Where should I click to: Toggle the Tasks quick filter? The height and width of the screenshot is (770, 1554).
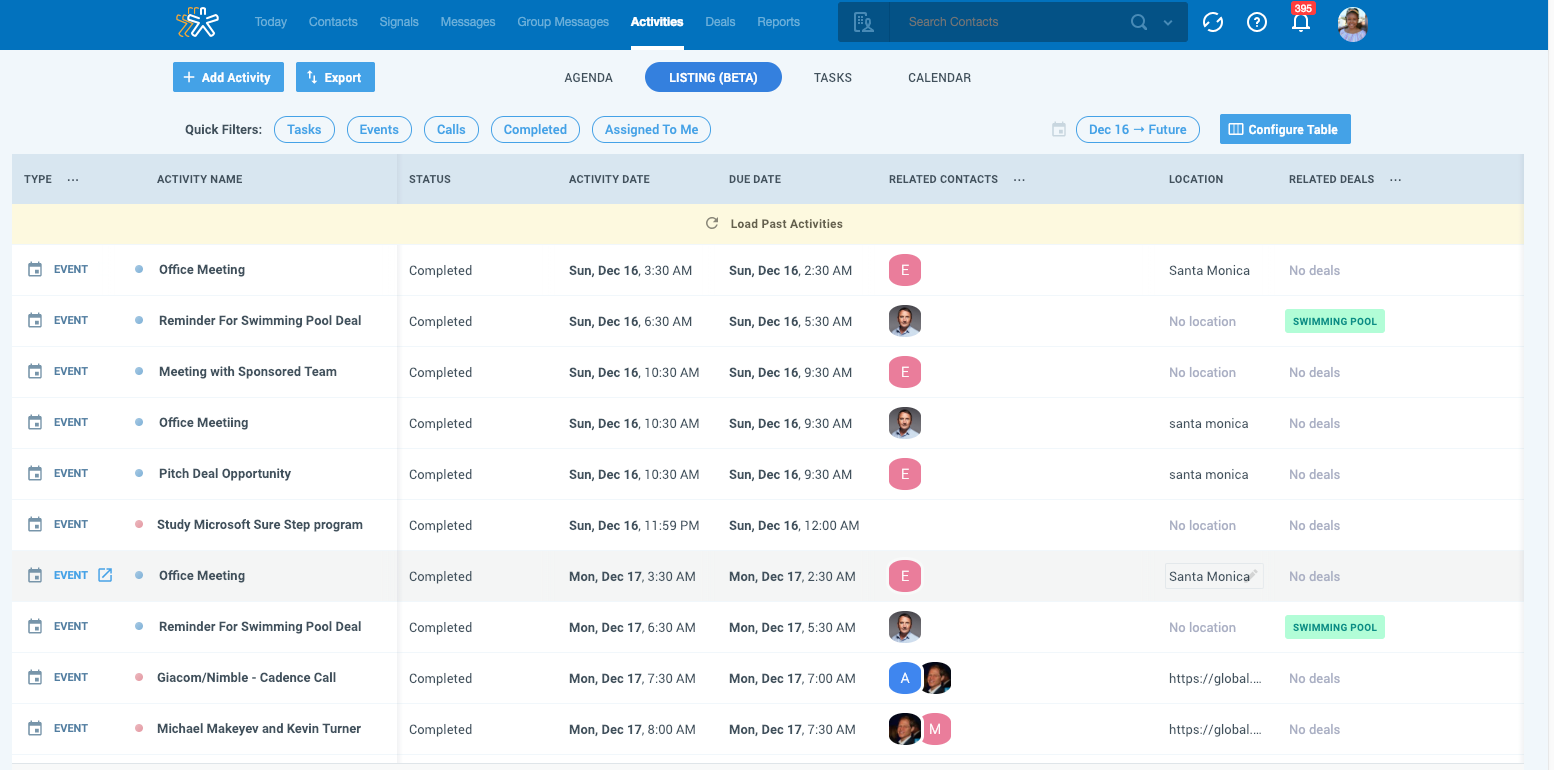click(304, 129)
